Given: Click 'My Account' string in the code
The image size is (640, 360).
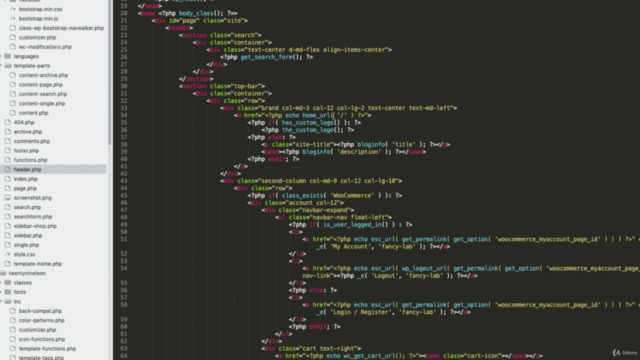Looking at the screenshot, I should point(351,247).
